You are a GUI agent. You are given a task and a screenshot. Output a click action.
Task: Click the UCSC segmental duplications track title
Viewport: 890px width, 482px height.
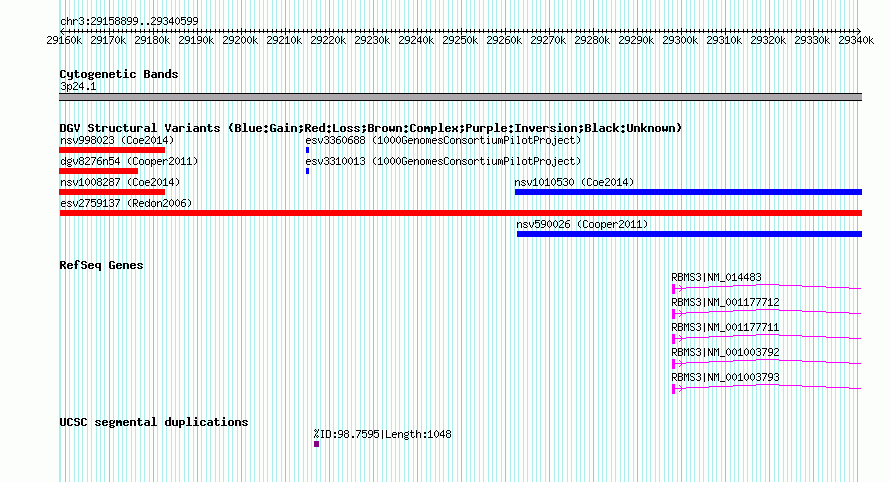pos(154,422)
